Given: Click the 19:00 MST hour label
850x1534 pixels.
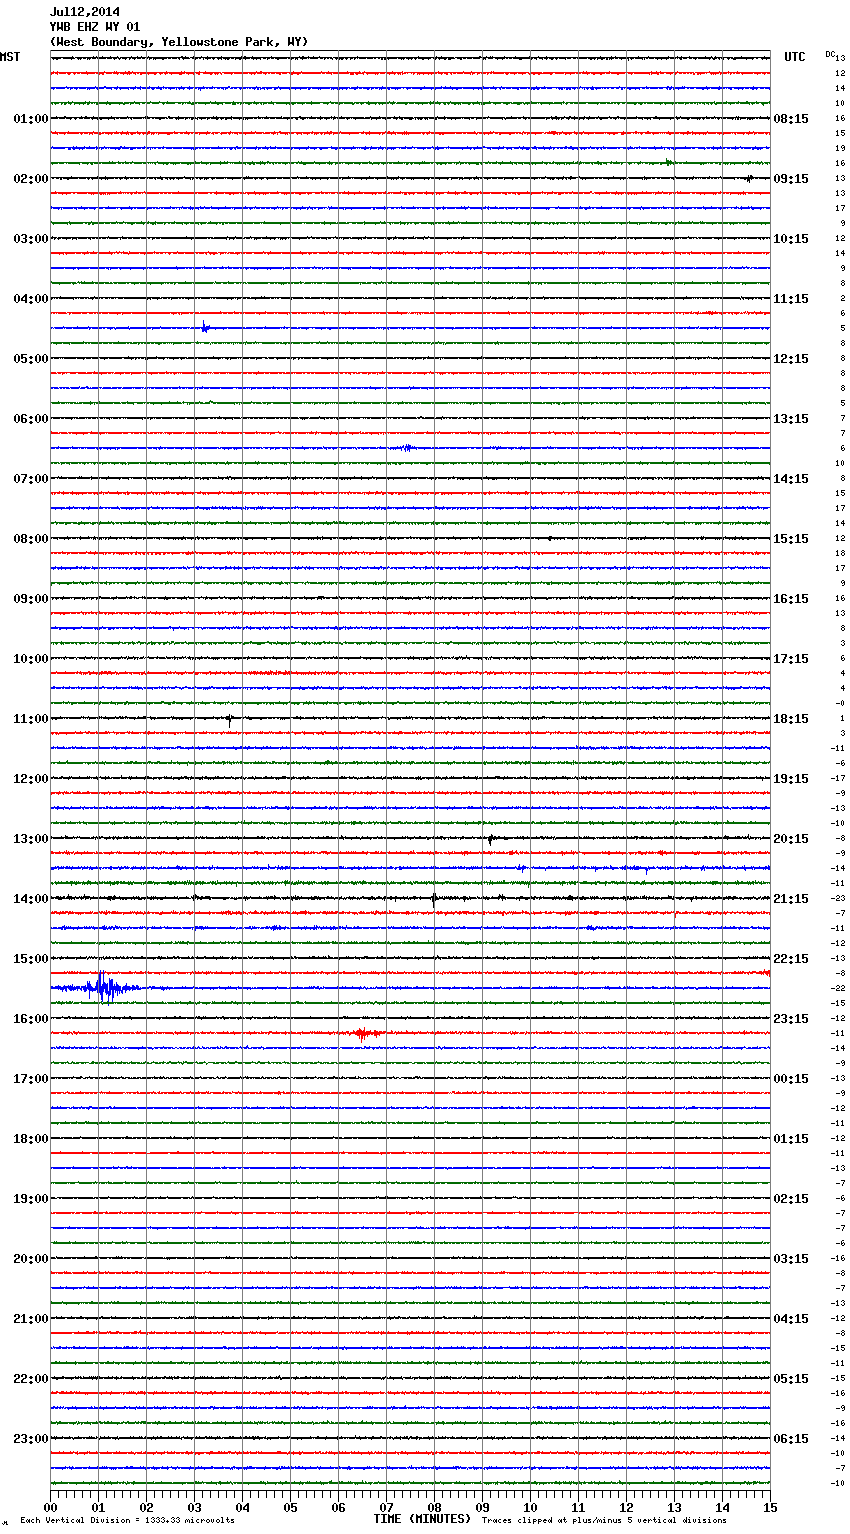Looking at the screenshot, I should point(31,1199).
